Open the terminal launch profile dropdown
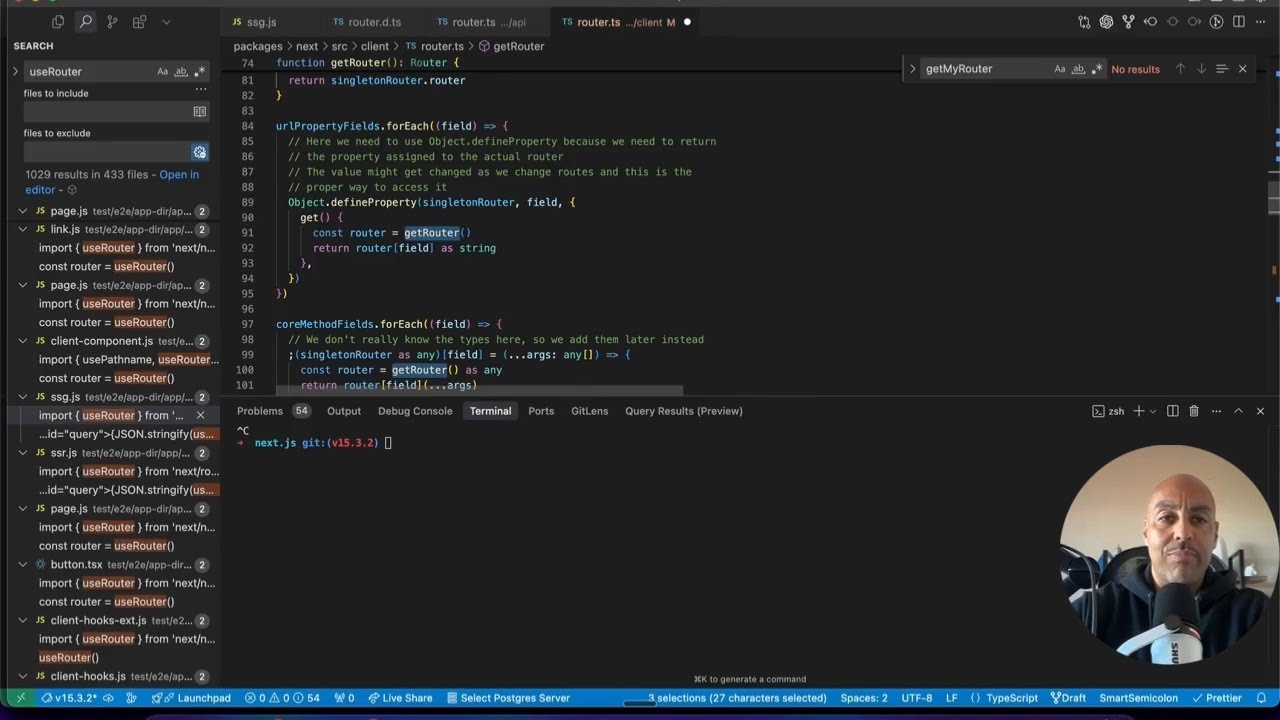Screen dimensions: 1280x720 [x=1152, y=411]
